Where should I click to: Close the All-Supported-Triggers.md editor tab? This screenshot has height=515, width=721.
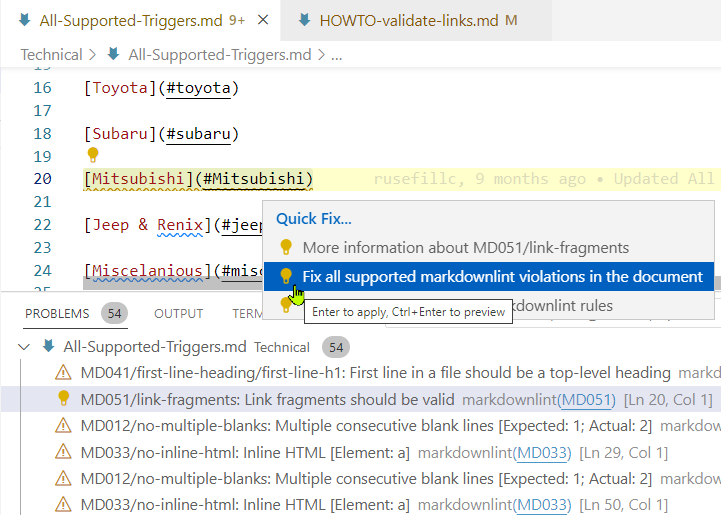[263, 19]
